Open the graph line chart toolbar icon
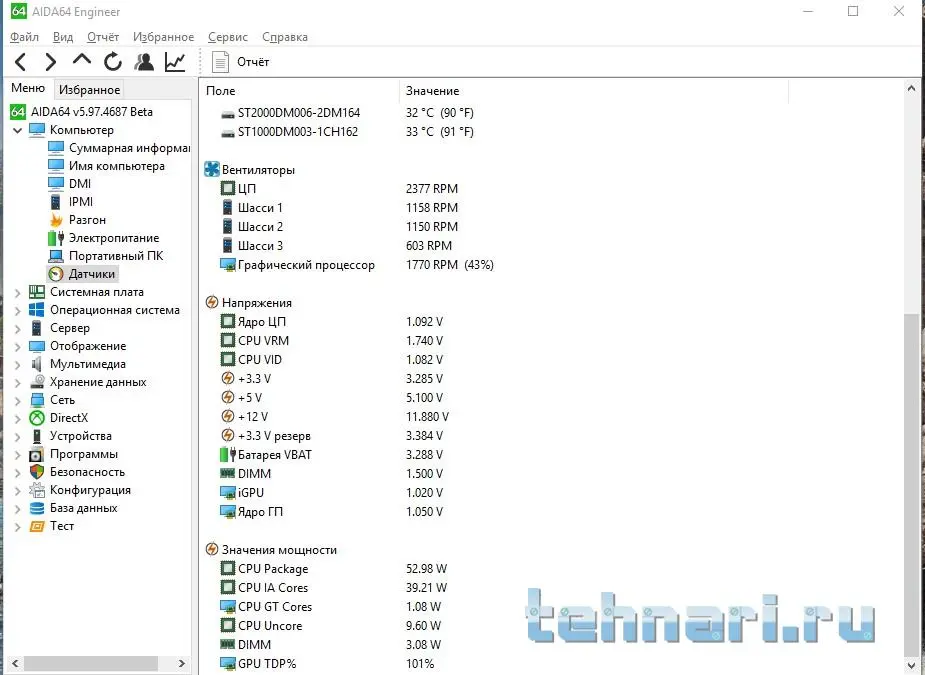The image size is (925, 675). (175, 61)
